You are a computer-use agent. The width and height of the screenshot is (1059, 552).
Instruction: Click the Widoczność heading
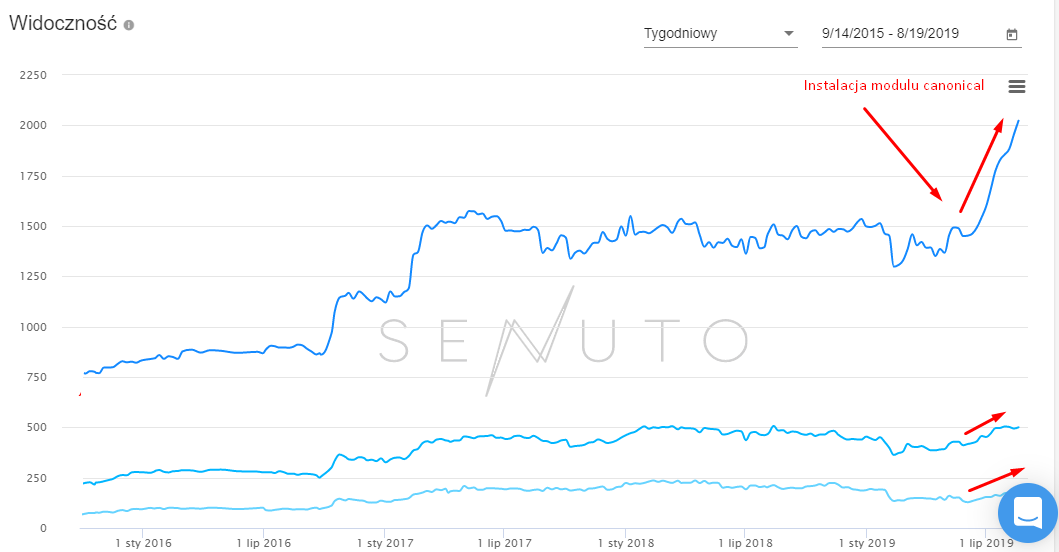click(63, 24)
